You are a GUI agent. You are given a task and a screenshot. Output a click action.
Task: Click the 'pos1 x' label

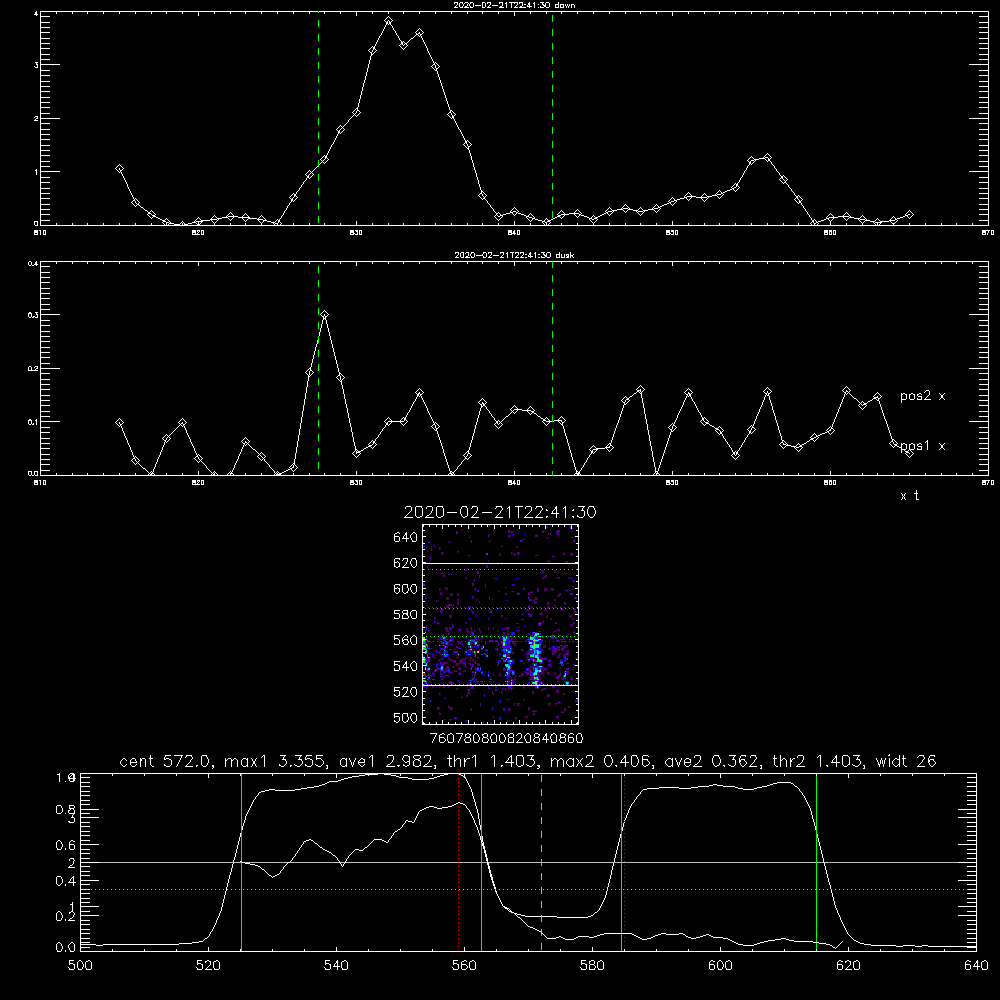point(922,446)
